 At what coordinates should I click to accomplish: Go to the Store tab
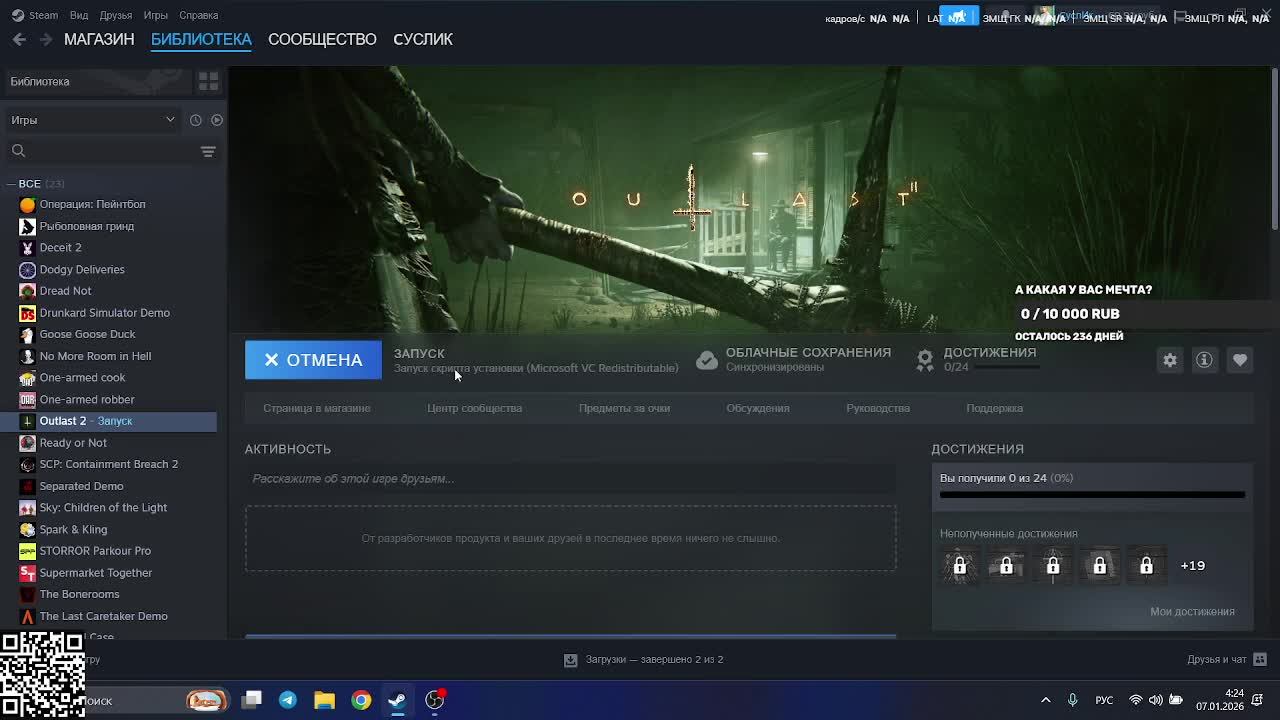99,39
